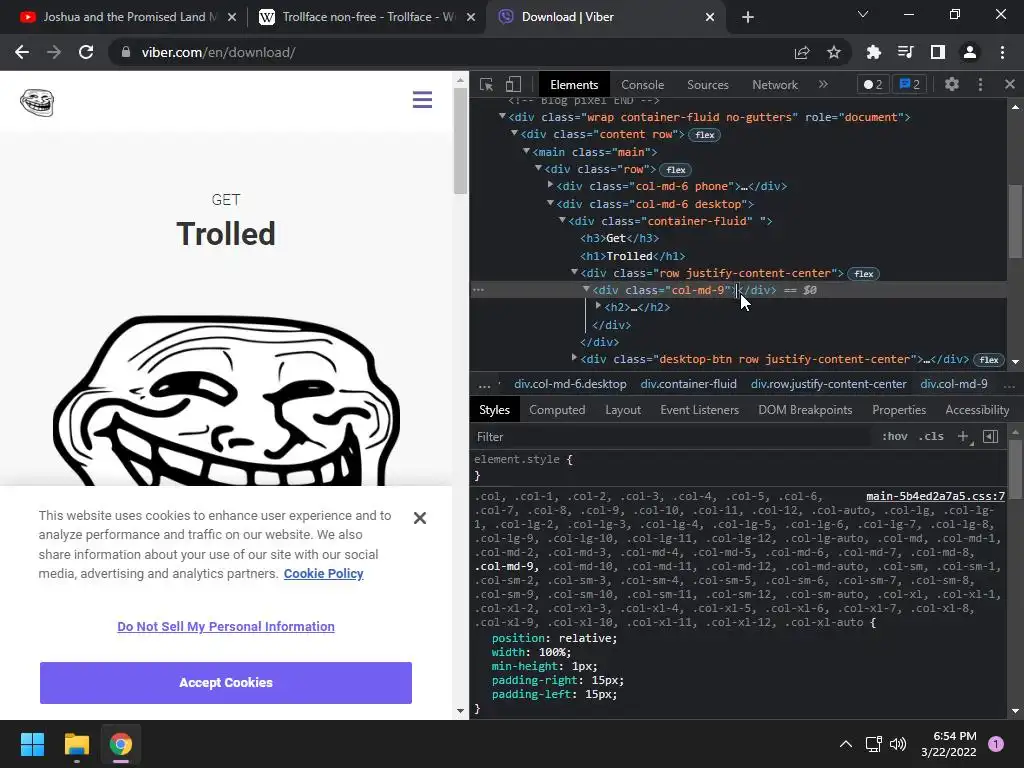This screenshot has width=1024, height=768.
Task: Open the Sources tab
Action: (x=707, y=85)
